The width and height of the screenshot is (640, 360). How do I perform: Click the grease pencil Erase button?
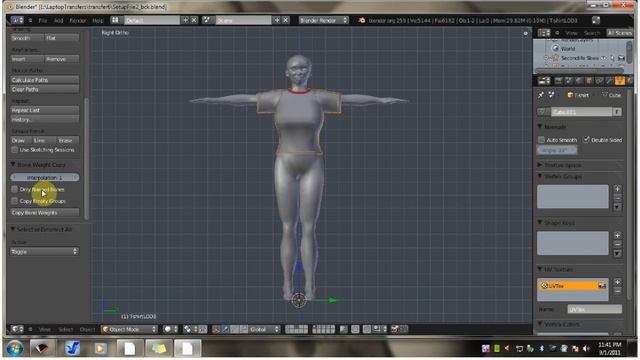coord(67,140)
